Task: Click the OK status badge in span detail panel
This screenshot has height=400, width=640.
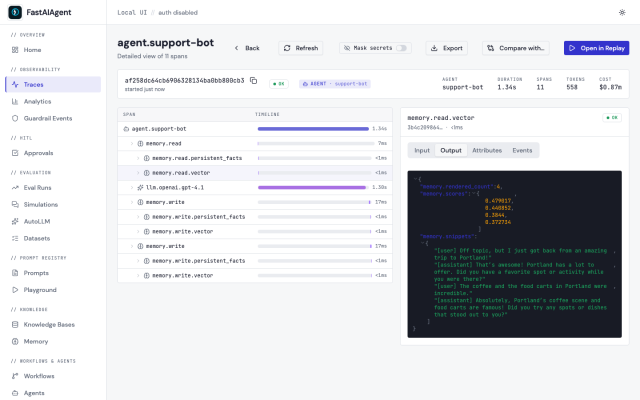Action: (x=612, y=118)
